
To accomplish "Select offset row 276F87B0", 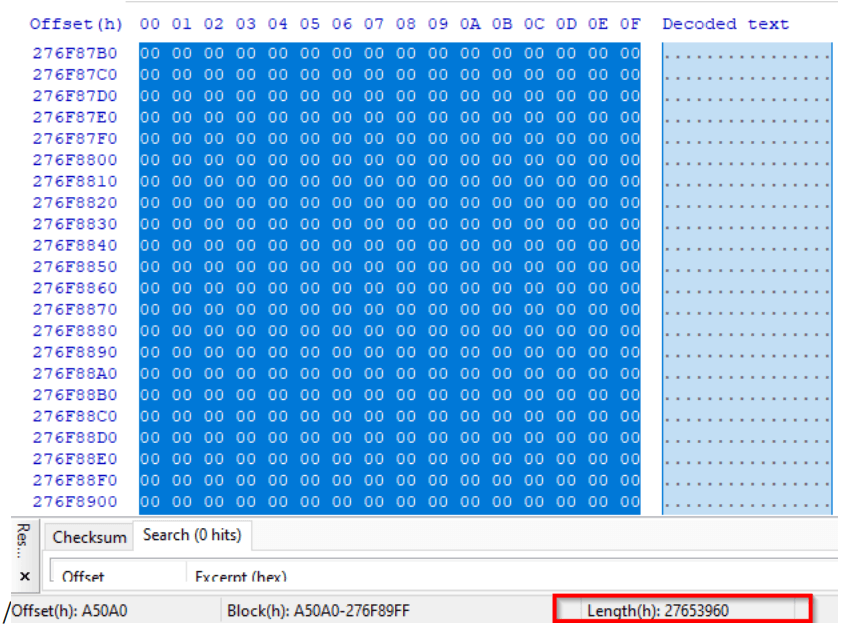I will (75, 54).
